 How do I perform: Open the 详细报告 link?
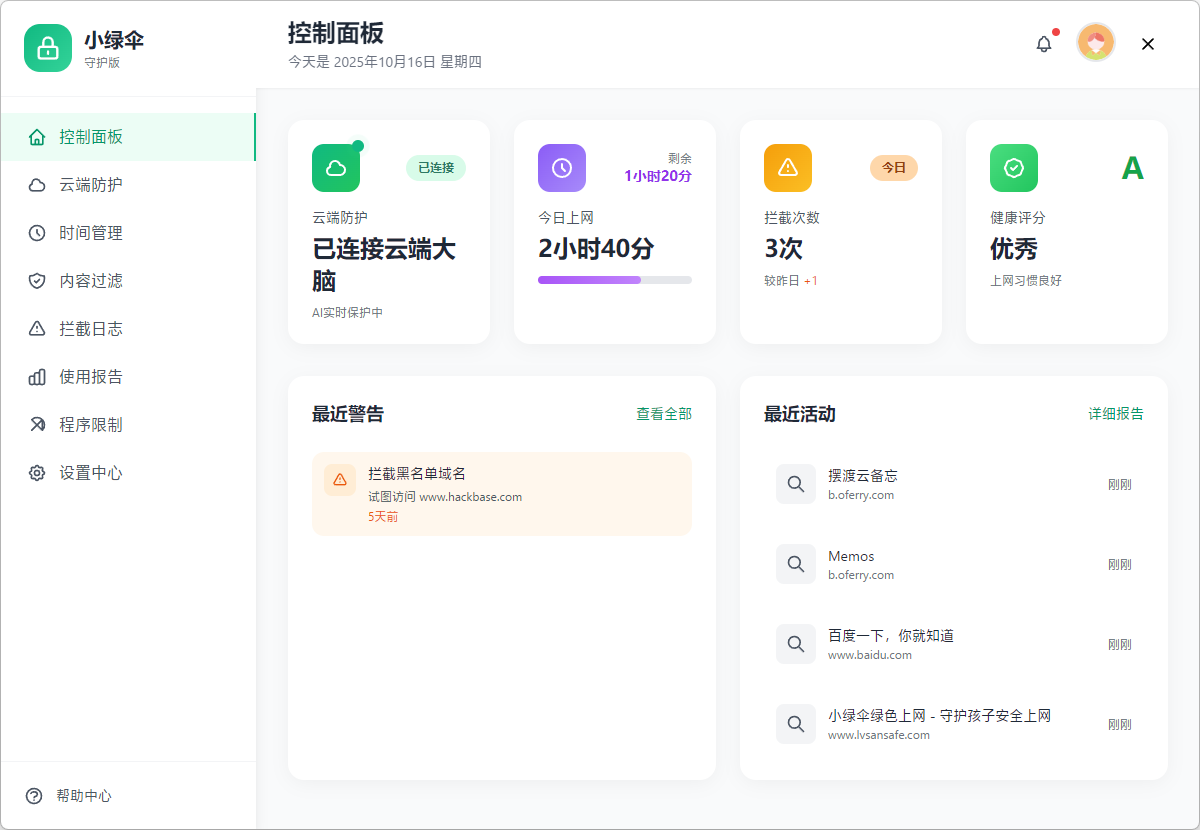(1116, 414)
